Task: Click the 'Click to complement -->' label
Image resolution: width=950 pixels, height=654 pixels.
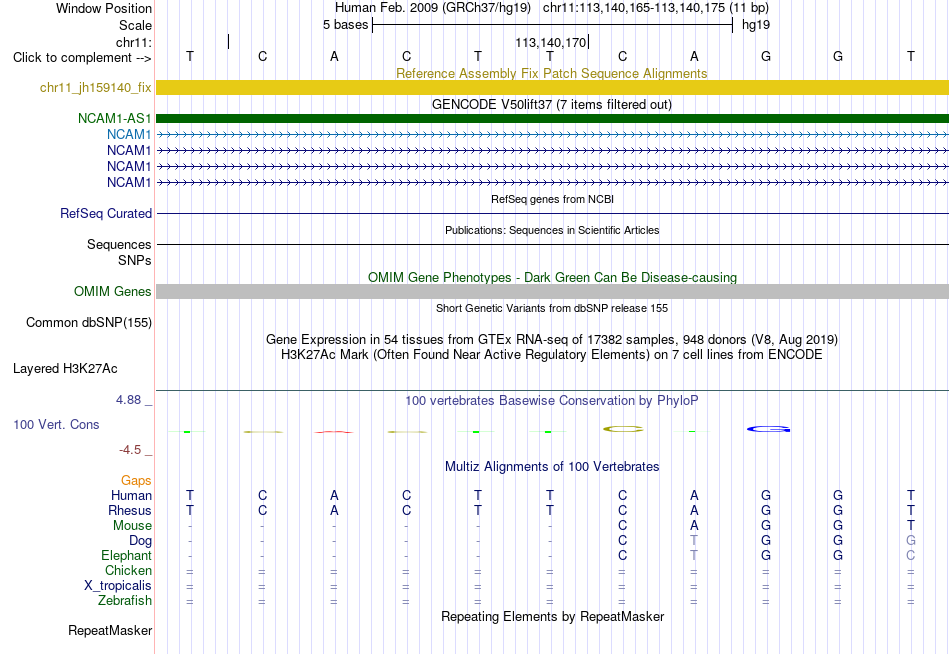Action: 82,58
